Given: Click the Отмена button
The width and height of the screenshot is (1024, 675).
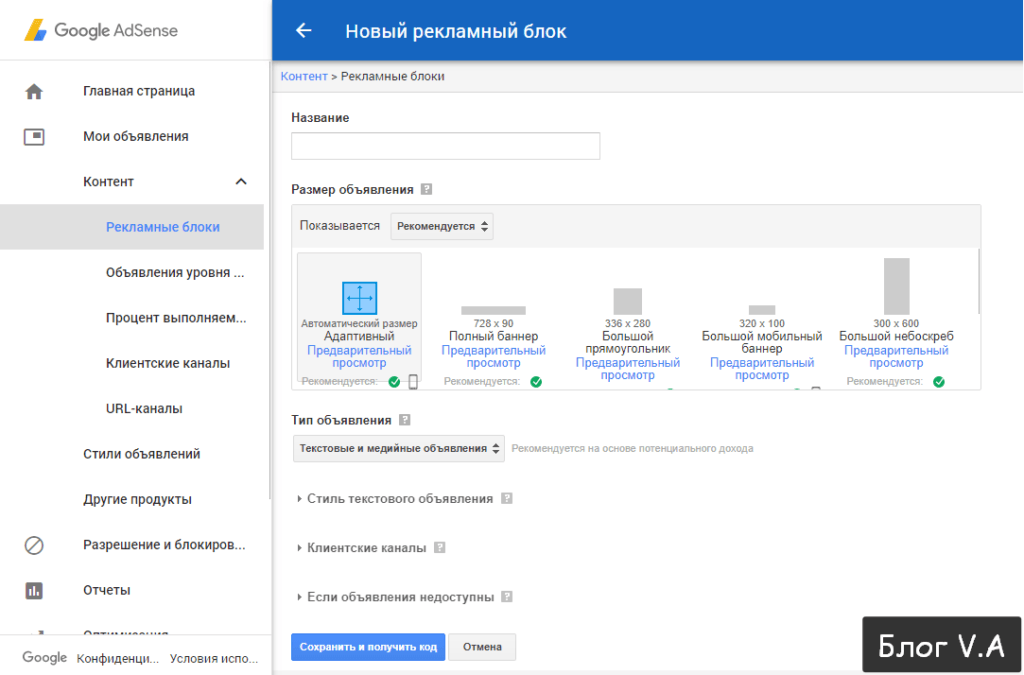Looking at the screenshot, I should pos(483,647).
